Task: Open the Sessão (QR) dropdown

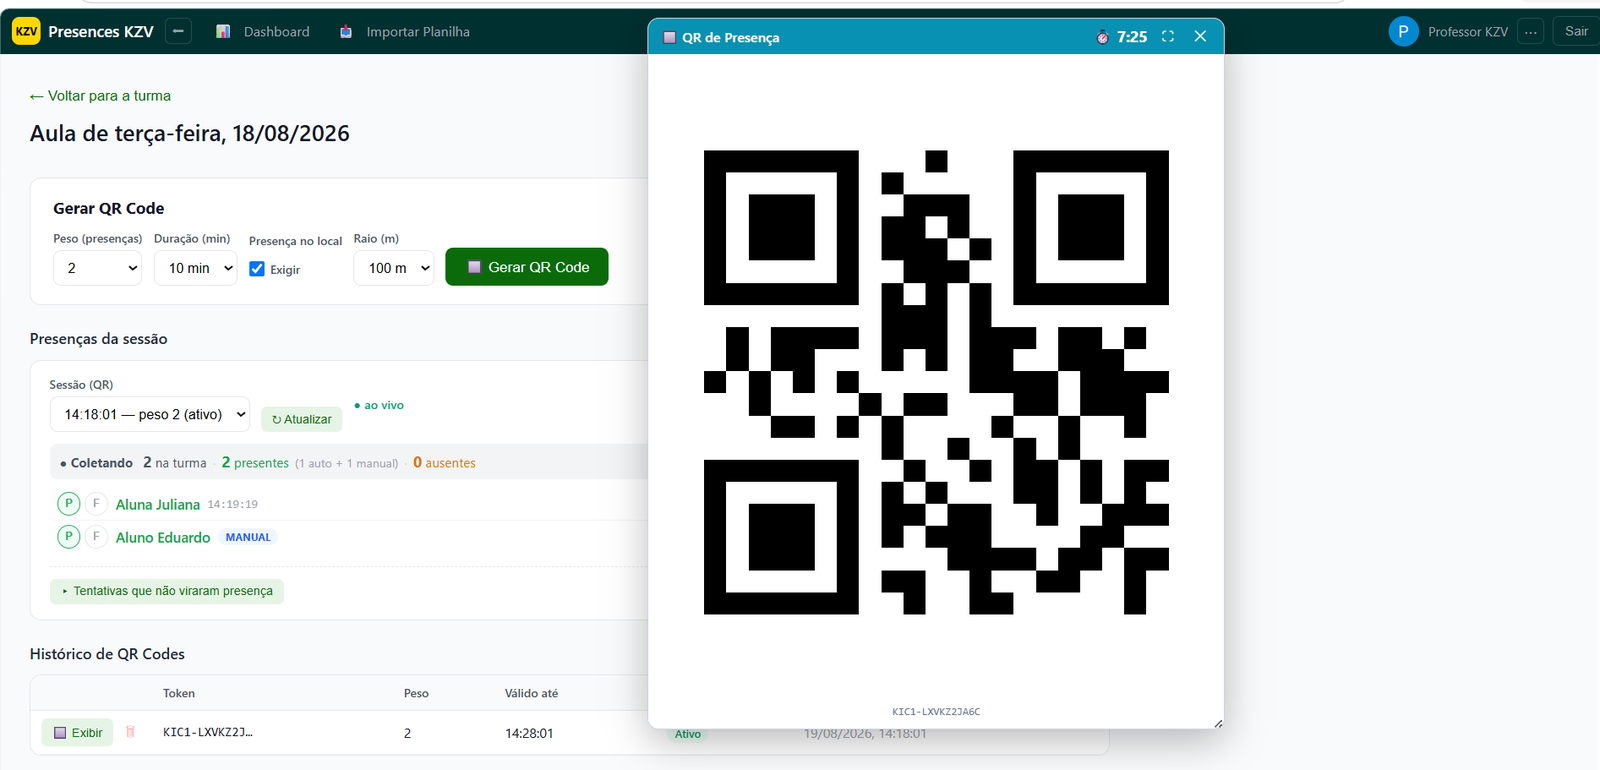Action: (x=150, y=414)
